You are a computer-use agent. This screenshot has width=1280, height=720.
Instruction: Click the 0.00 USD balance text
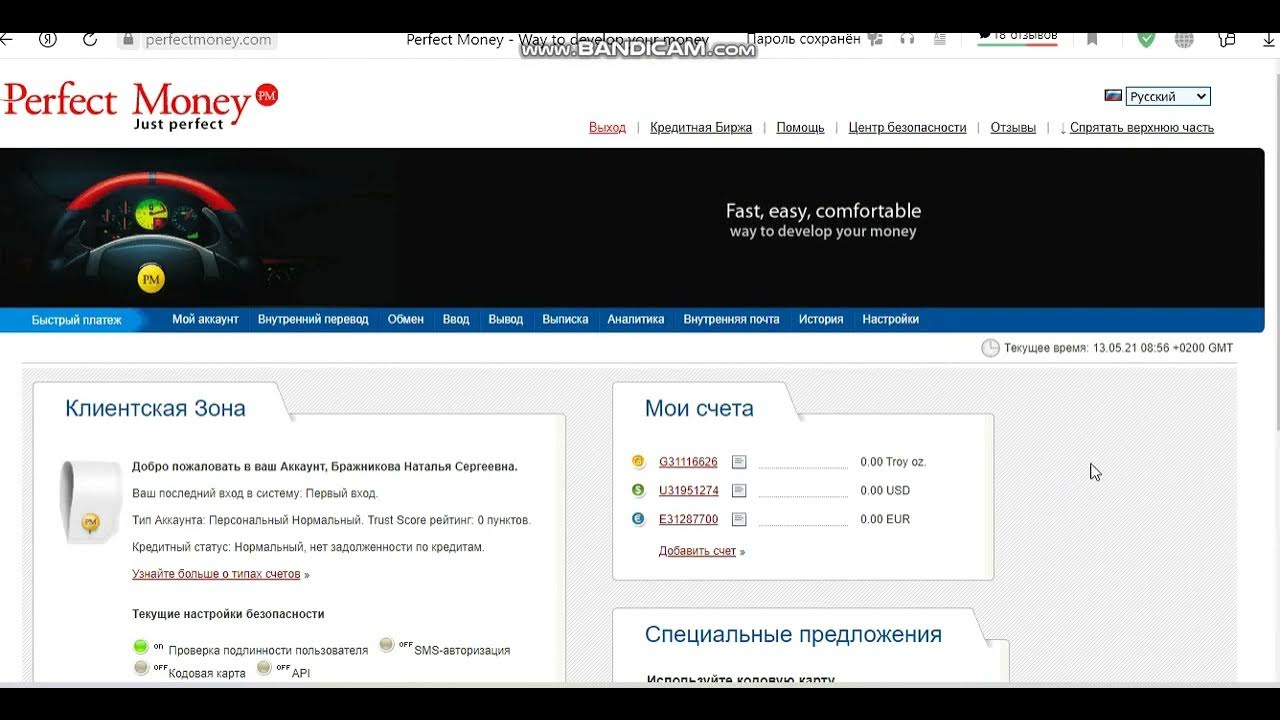tap(885, 491)
